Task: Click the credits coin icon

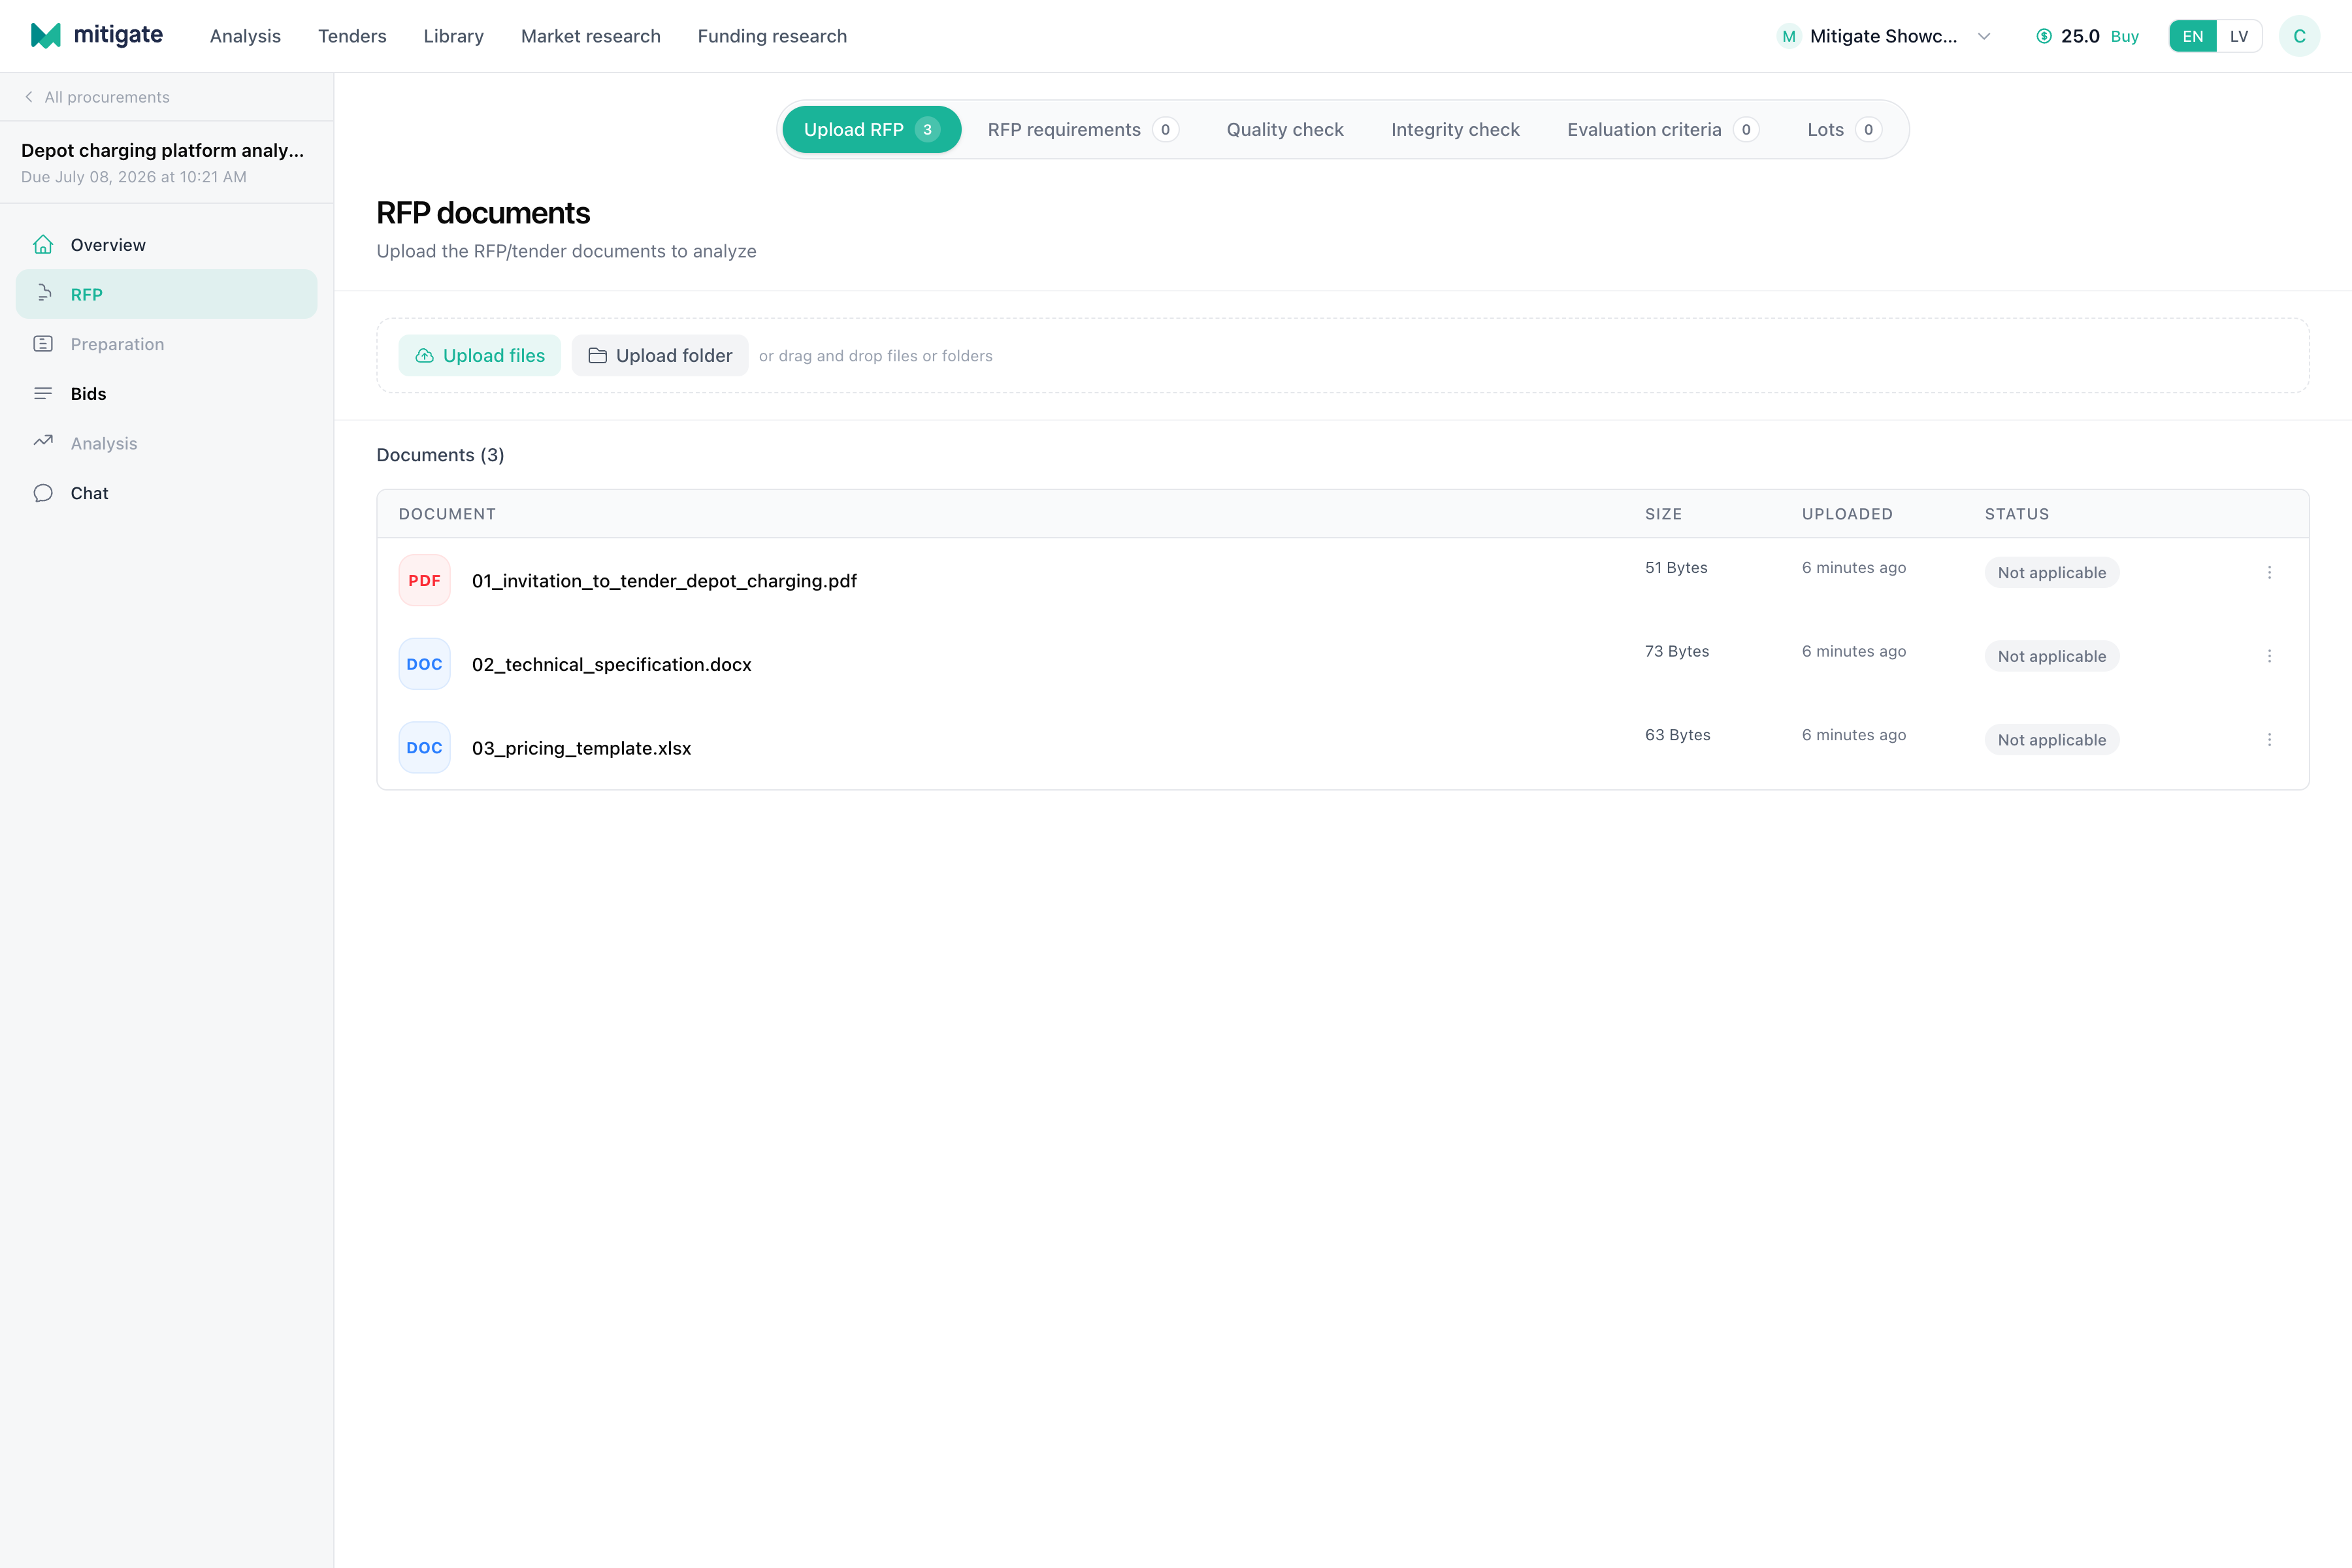Action: (x=2044, y=36)
